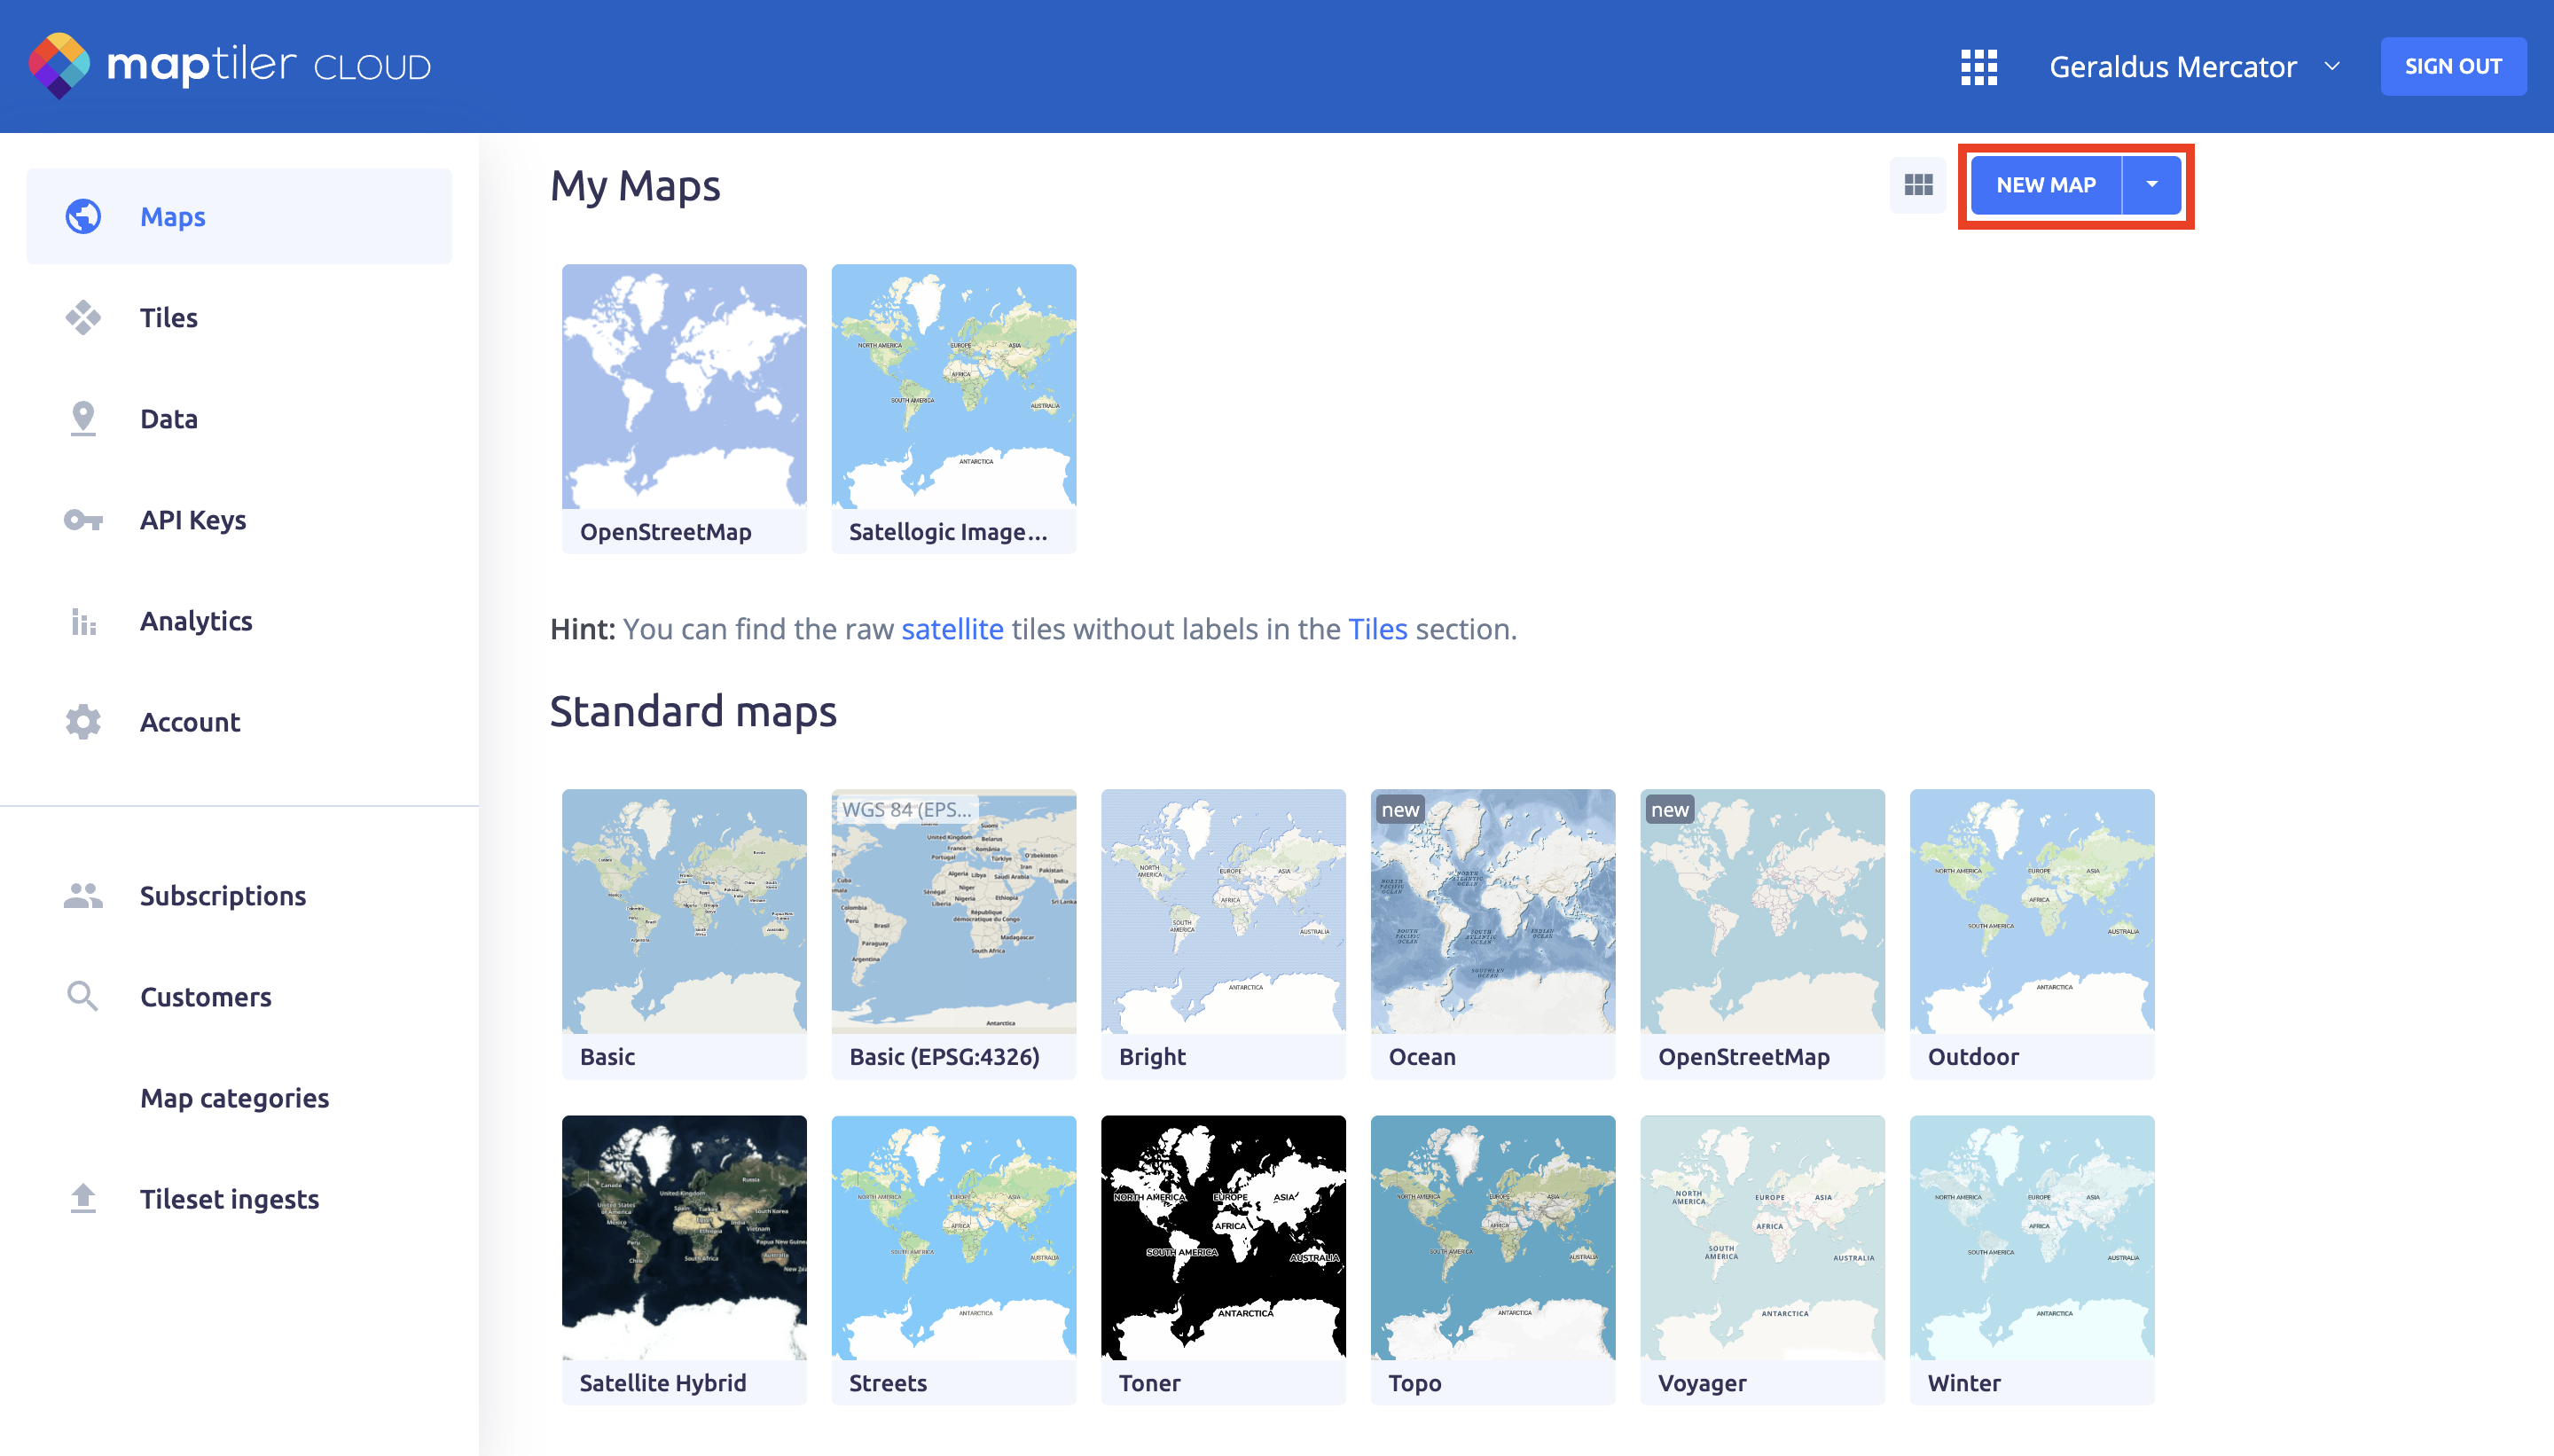Open the apps grid menu icon

(1978, 67)
